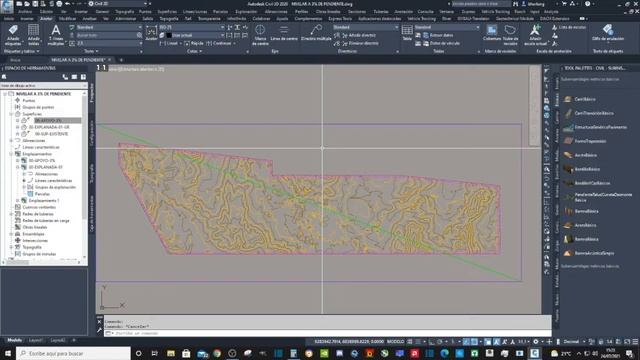
Task: Expand the Cotas panel flyout
Action: (x=195, y=51)
